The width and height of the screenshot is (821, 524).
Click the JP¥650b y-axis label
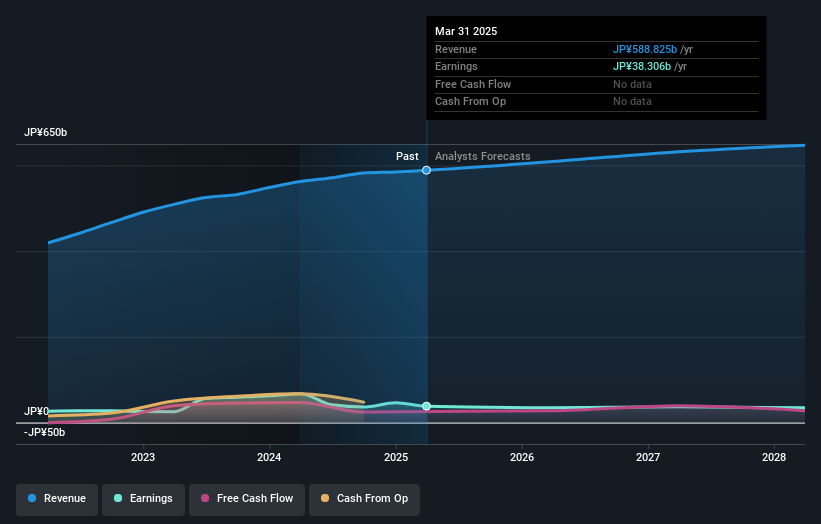click(46, 132)
